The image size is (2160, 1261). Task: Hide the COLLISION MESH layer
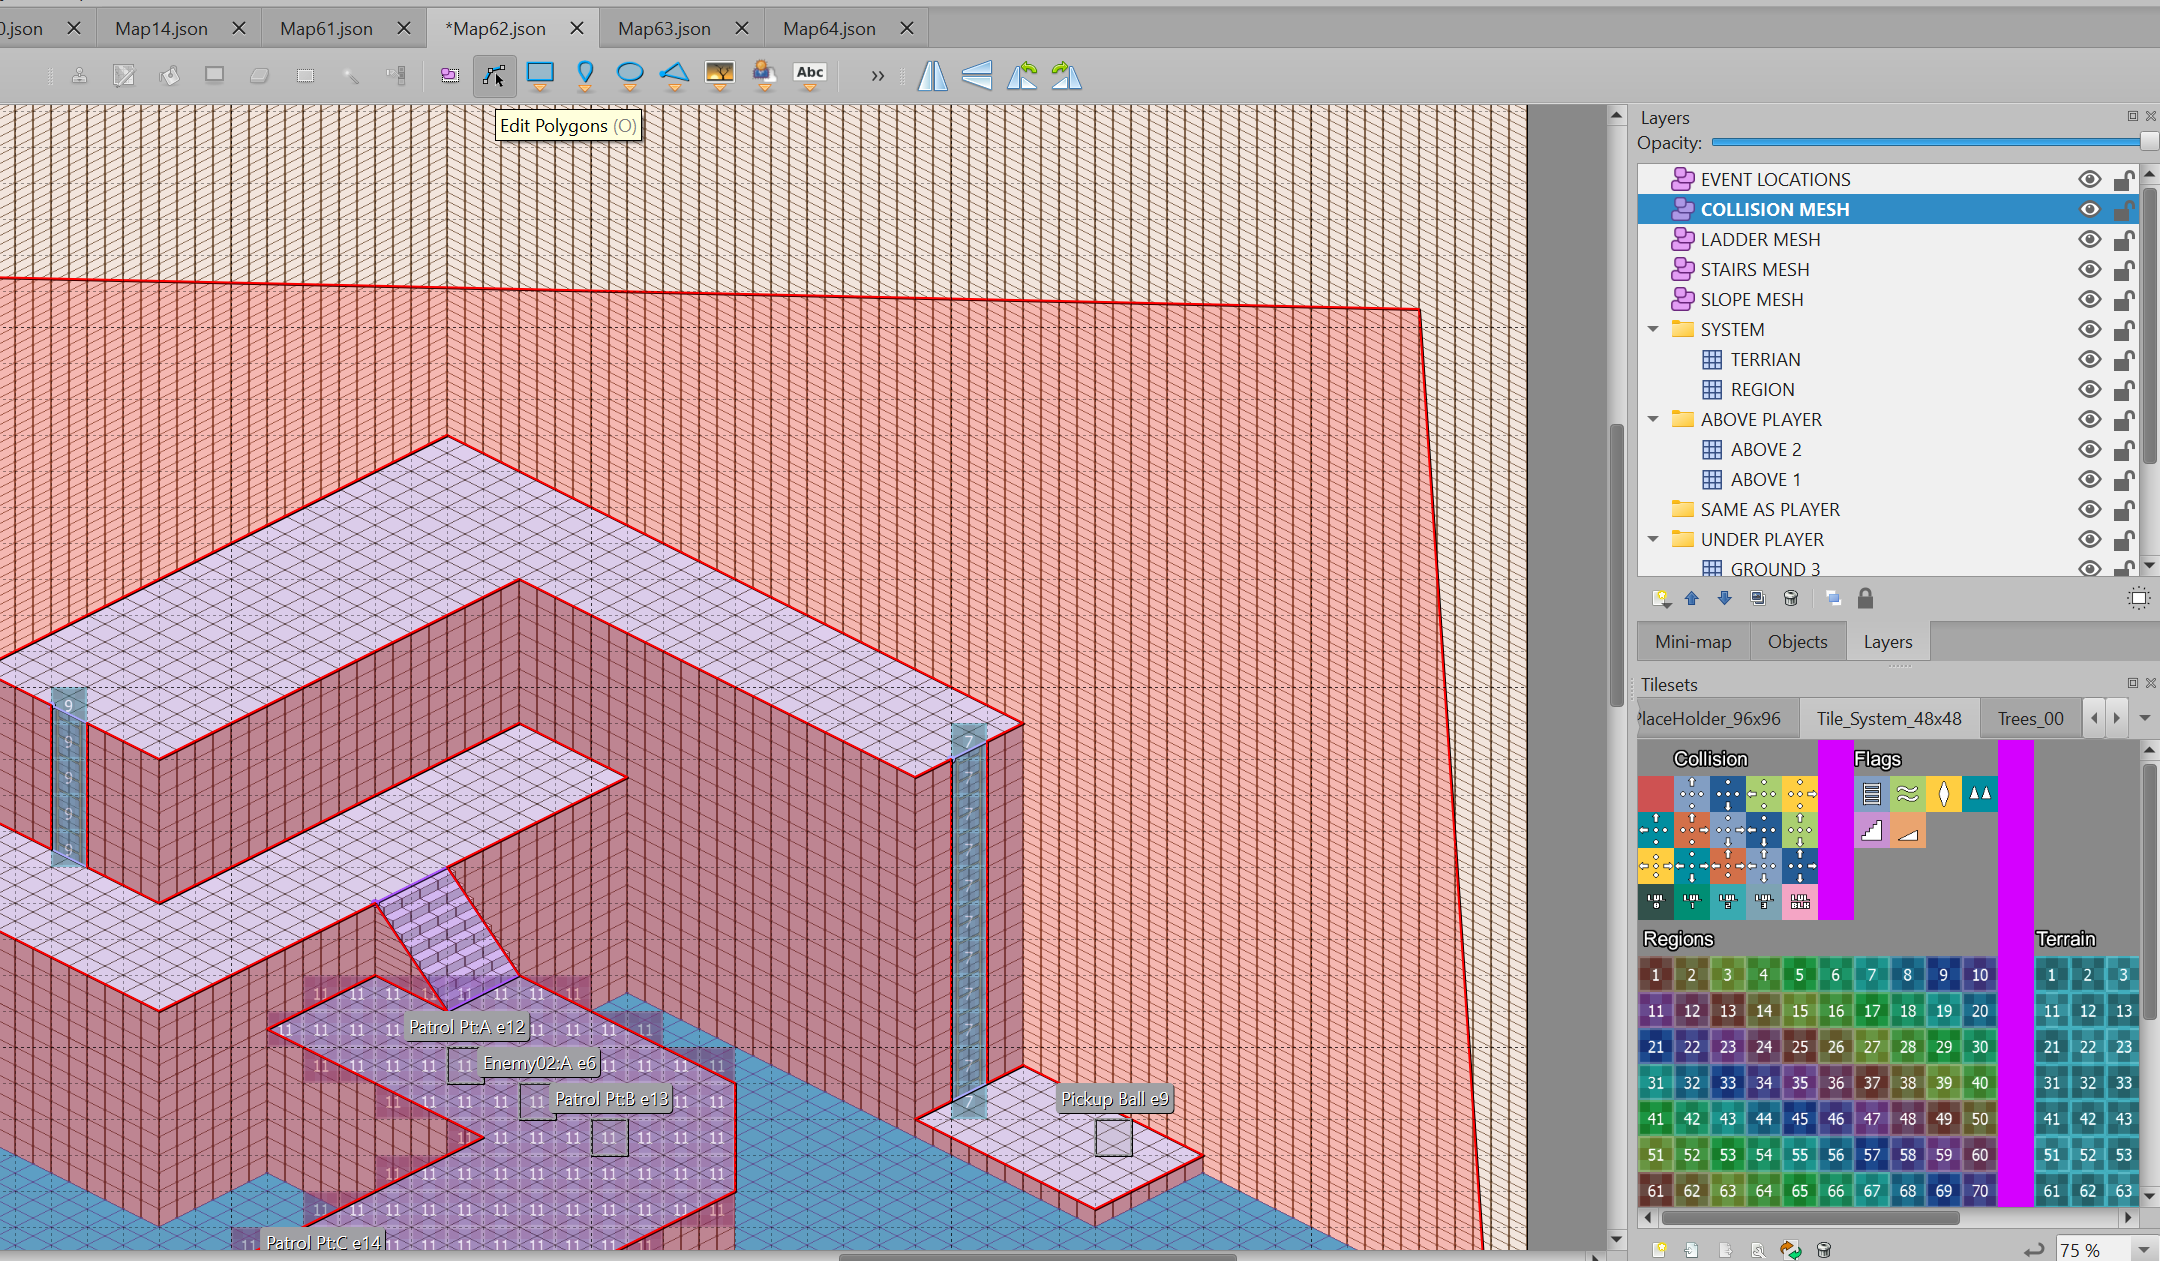pos(2089,209)
